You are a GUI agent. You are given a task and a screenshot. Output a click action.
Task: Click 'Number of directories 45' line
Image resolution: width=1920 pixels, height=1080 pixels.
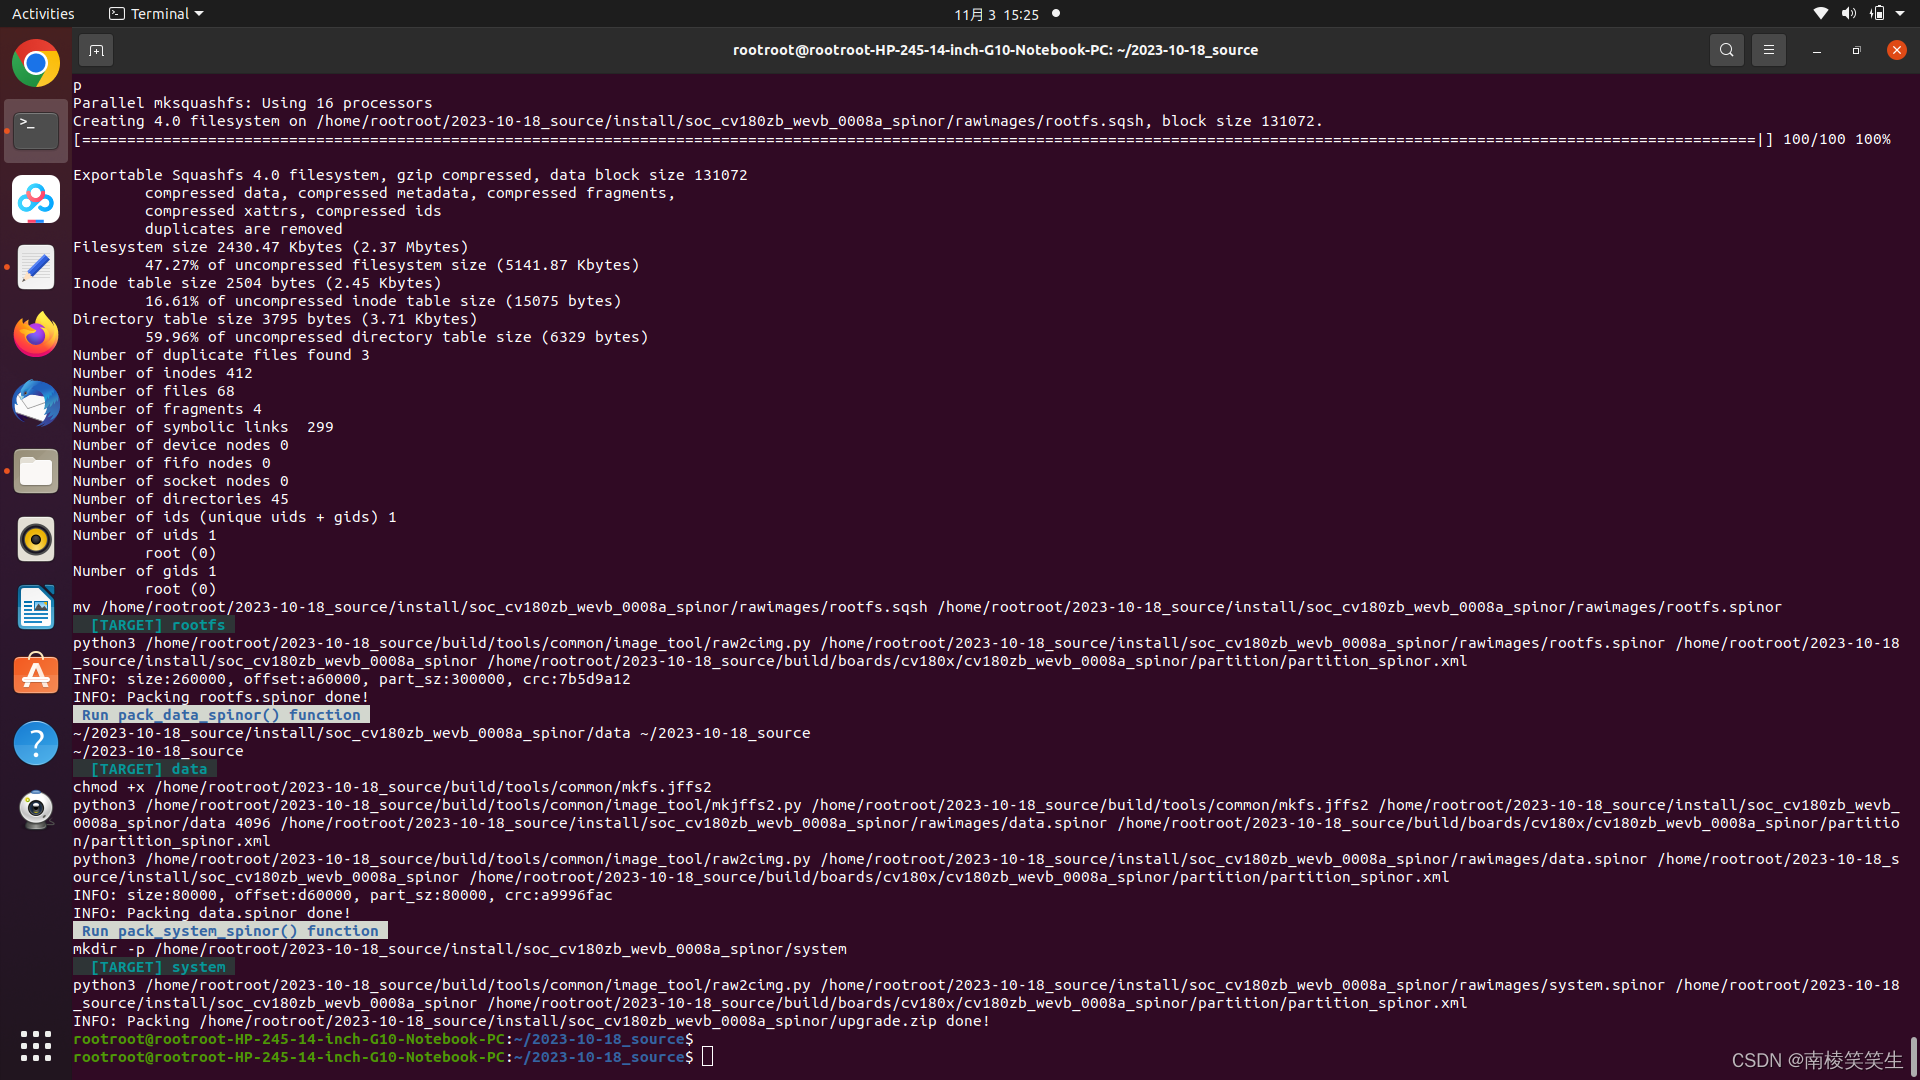181,499
